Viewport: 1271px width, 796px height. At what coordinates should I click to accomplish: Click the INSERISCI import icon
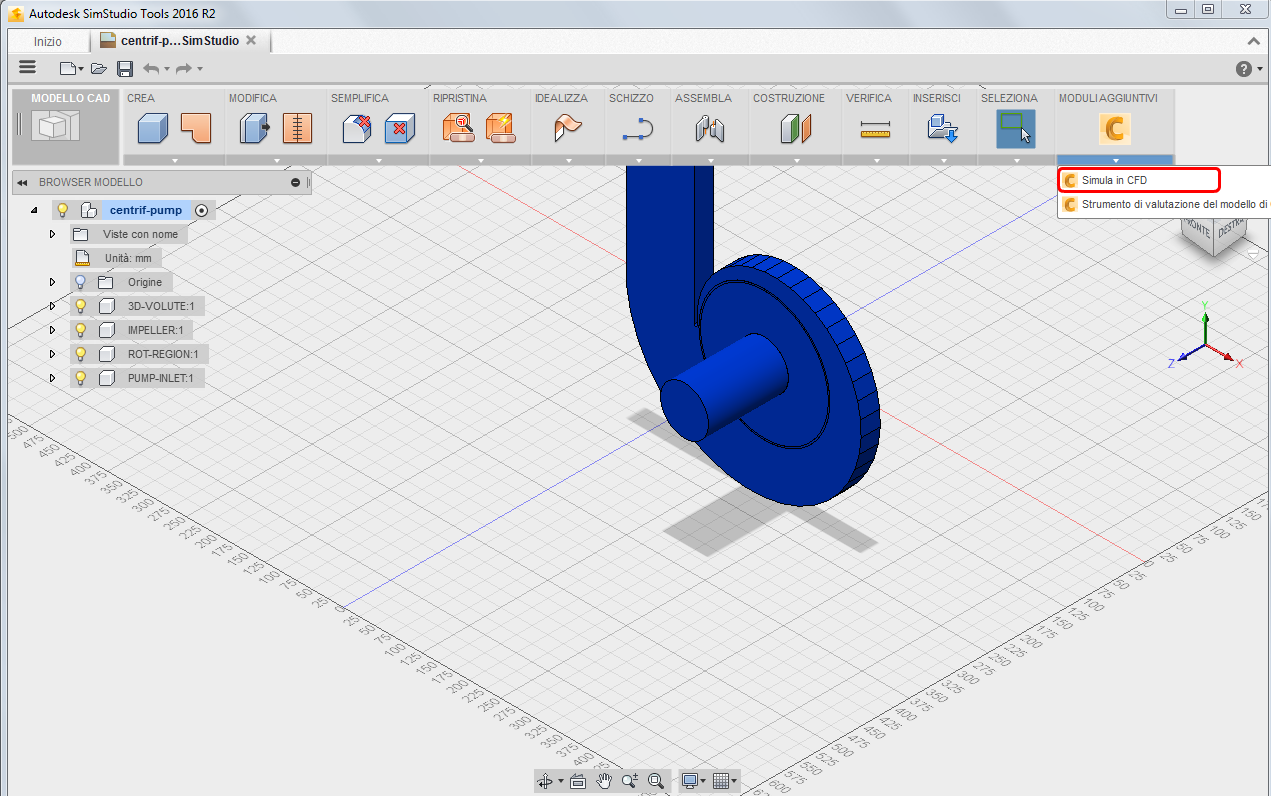pyautogui.click(x=942, y=129)
